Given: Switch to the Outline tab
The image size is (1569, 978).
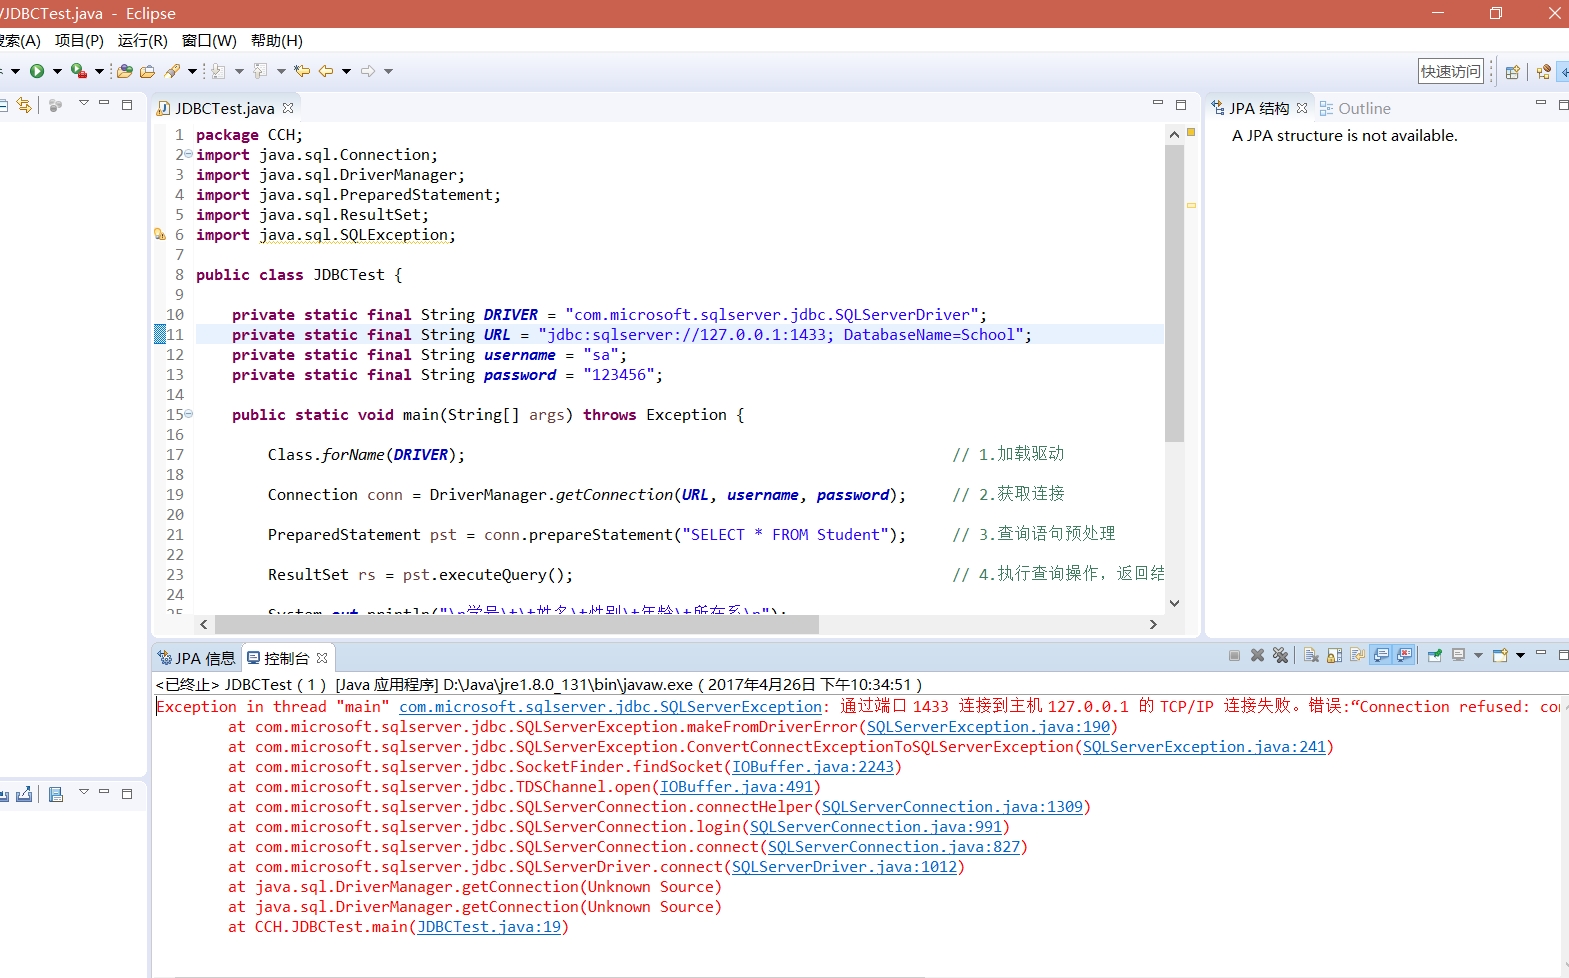Looking at the screenshot, I should click(1355, 108).
